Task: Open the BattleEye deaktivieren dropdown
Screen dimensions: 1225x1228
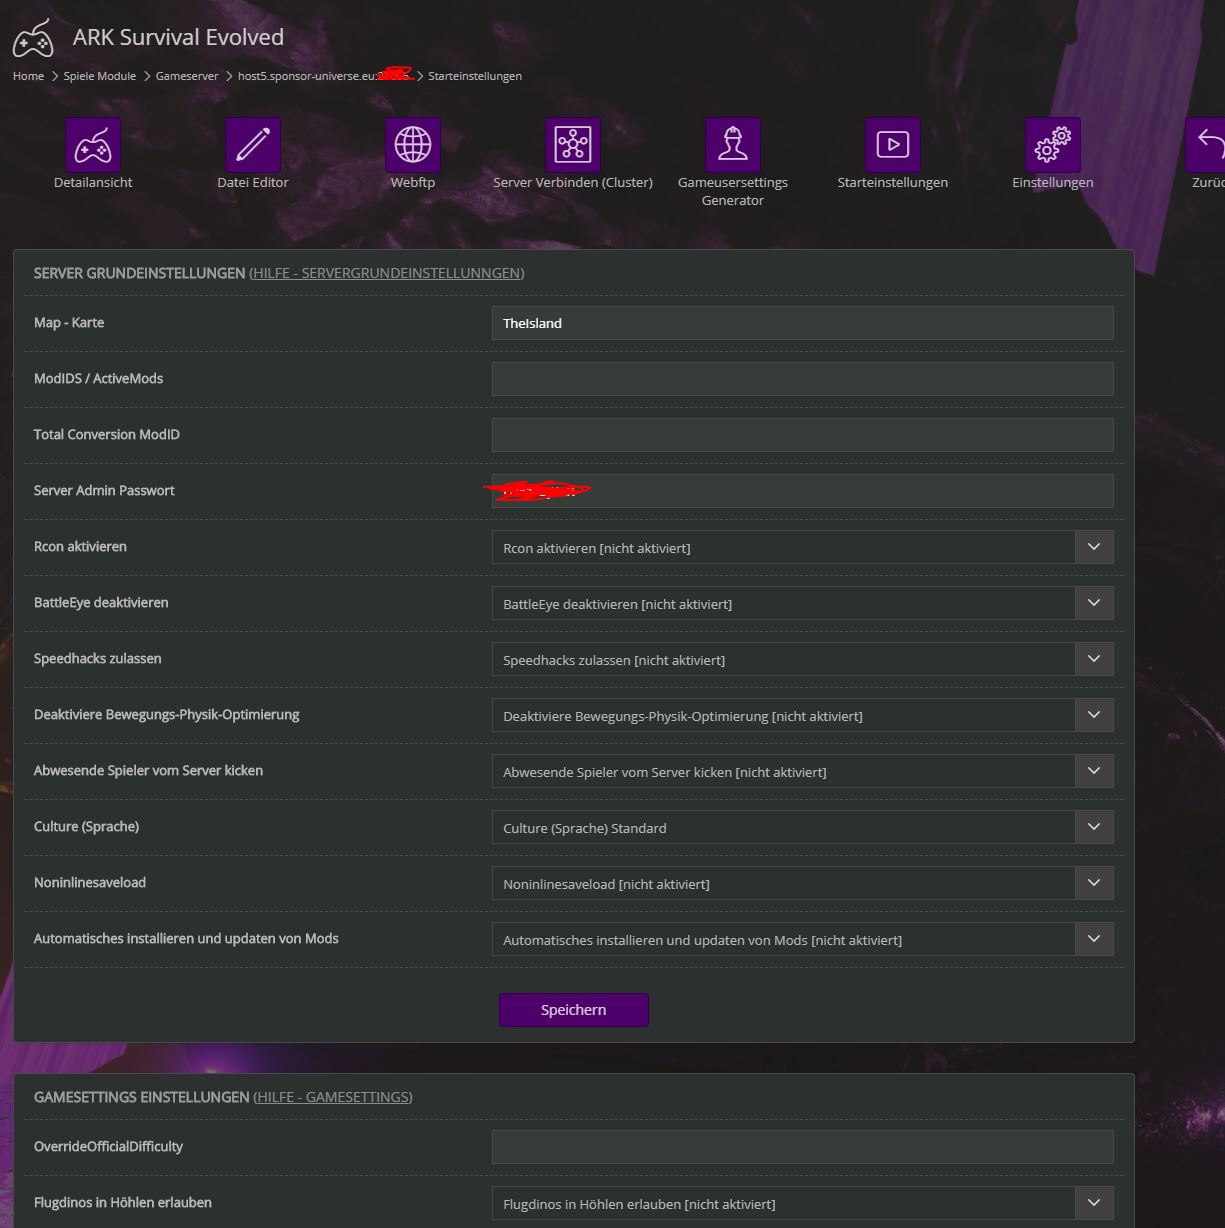Action: click(802, 603)
